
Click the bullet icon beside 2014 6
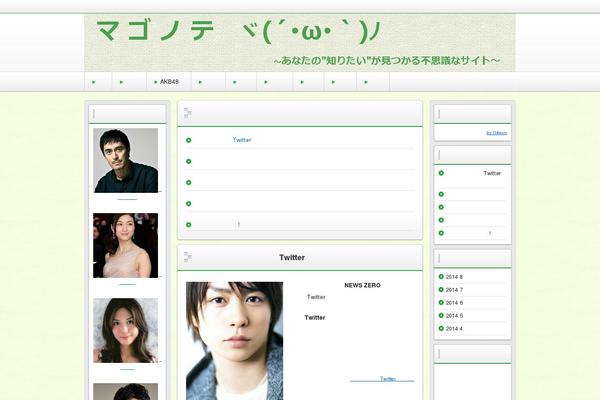pos(441,302)
